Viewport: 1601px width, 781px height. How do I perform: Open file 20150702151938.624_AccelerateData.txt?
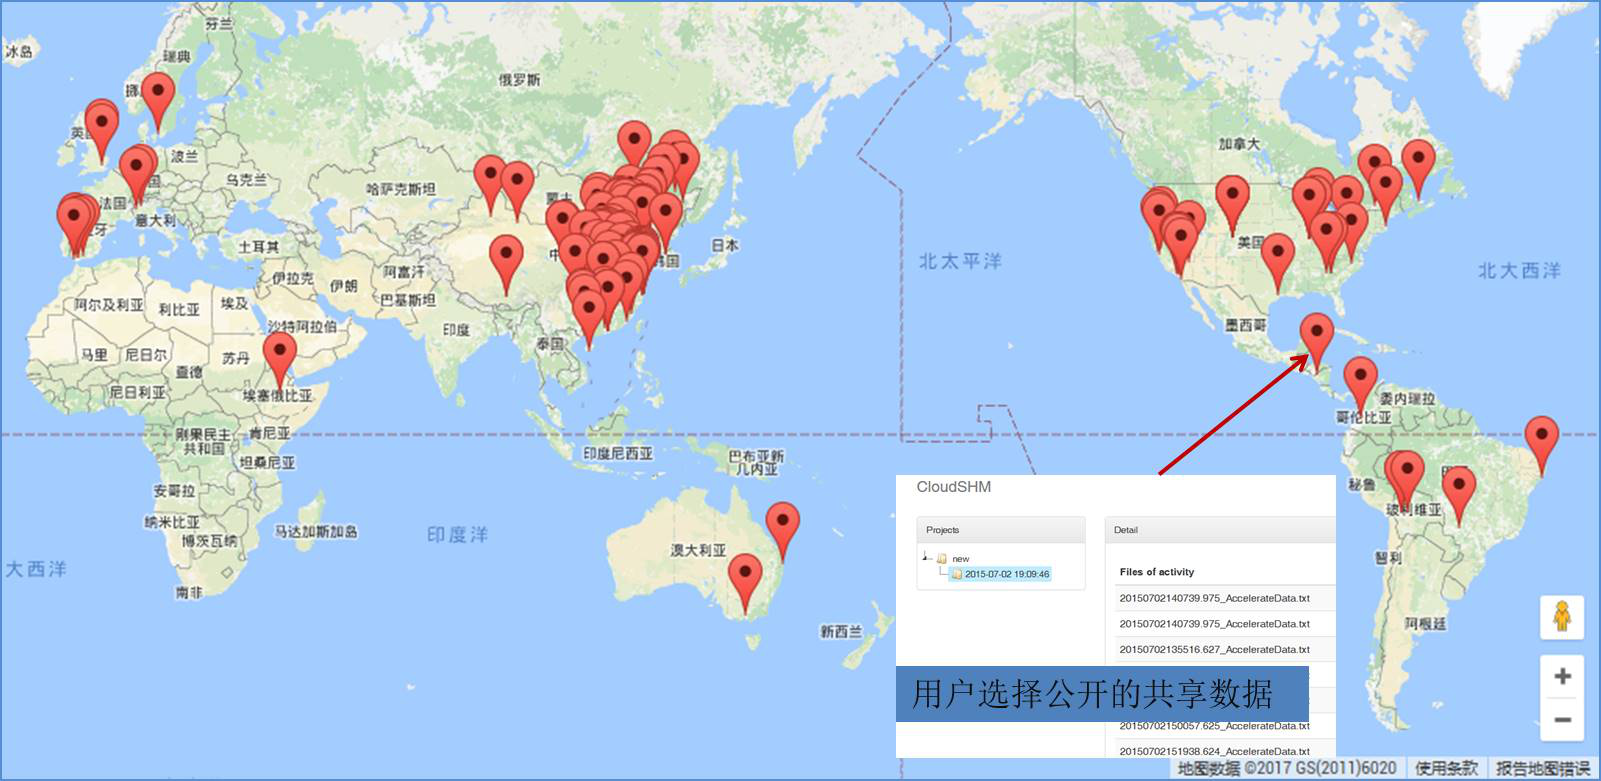click(x=1214, y=751)
